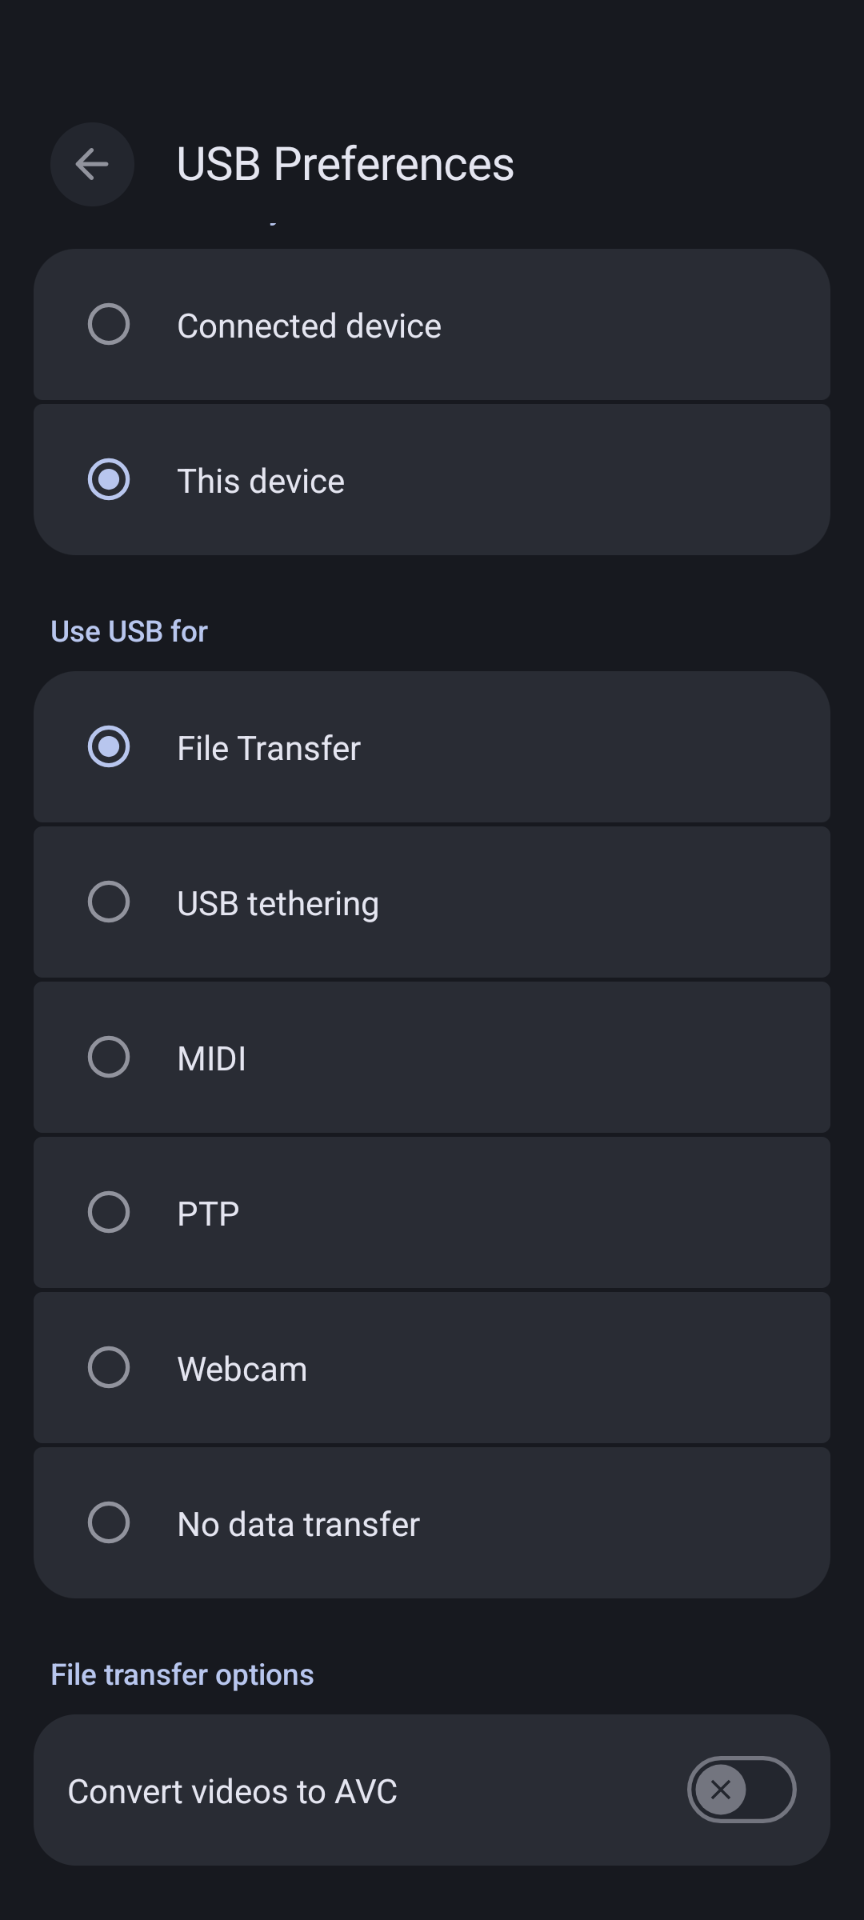This screenshot has height=1920, width=864.
Task: Pick the MIDI radio button
Action: click(x=109, y=1057)
